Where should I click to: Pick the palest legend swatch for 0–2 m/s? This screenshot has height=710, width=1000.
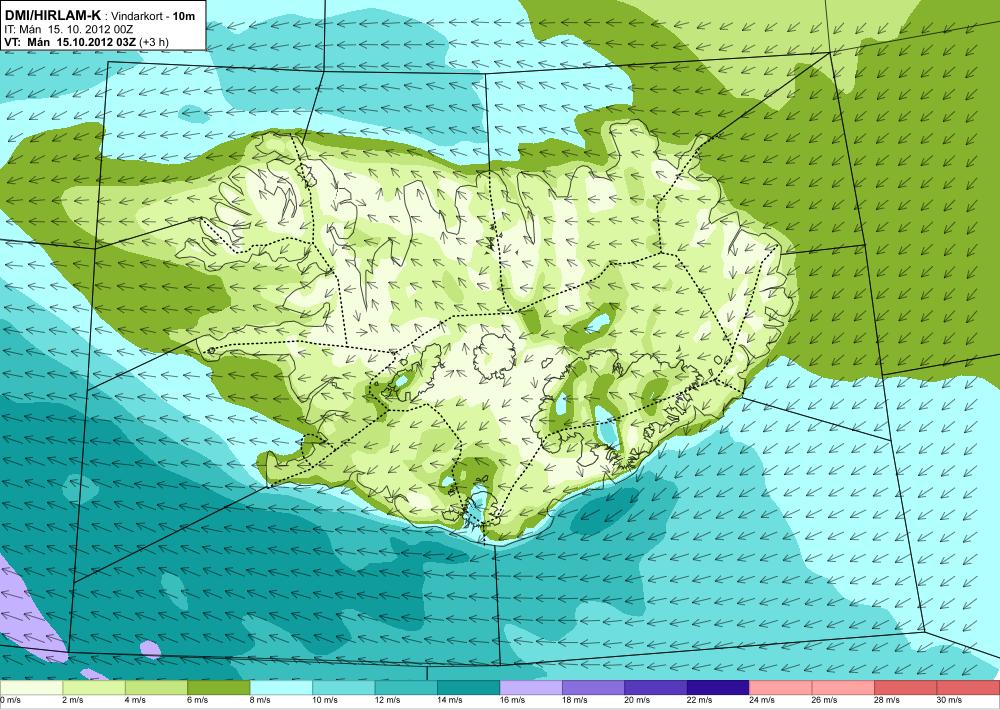[31, 688]
